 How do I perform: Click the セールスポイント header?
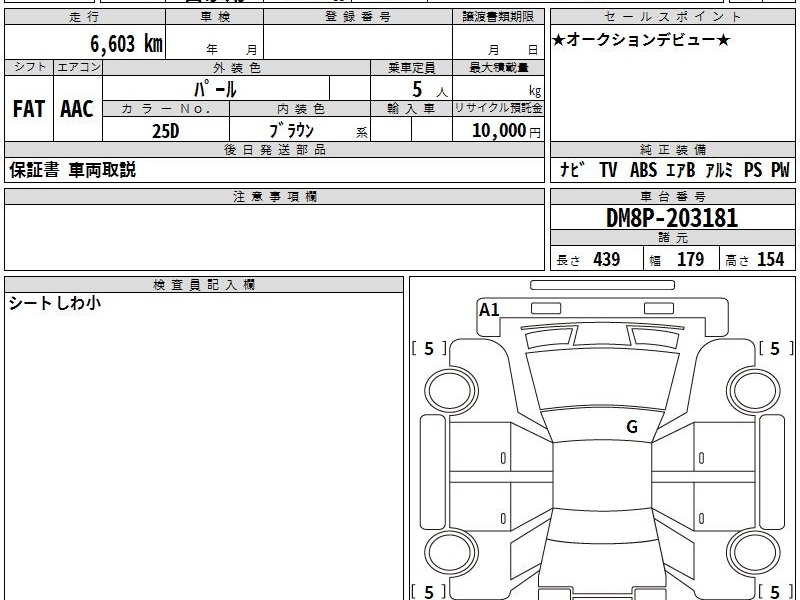(x=672, y=17)
